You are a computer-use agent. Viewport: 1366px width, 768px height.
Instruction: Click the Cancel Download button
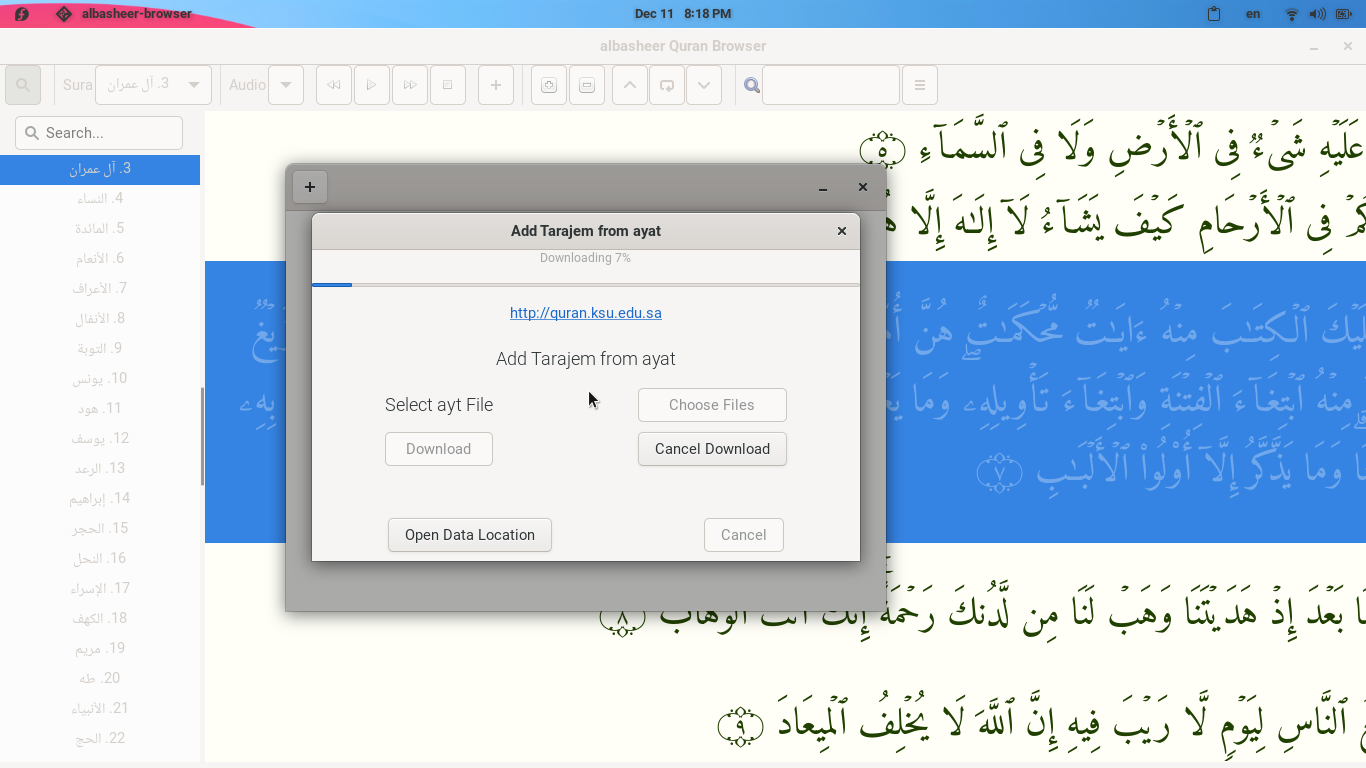(712, 449)
